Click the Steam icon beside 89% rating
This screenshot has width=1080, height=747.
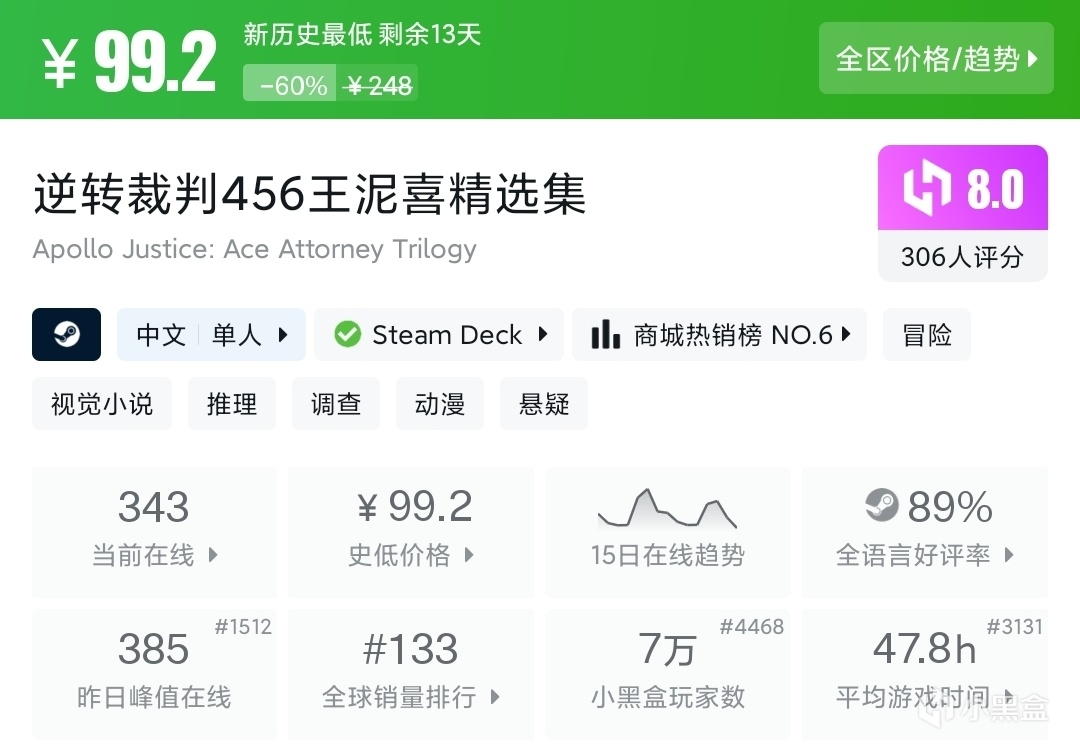click(882, 506)
